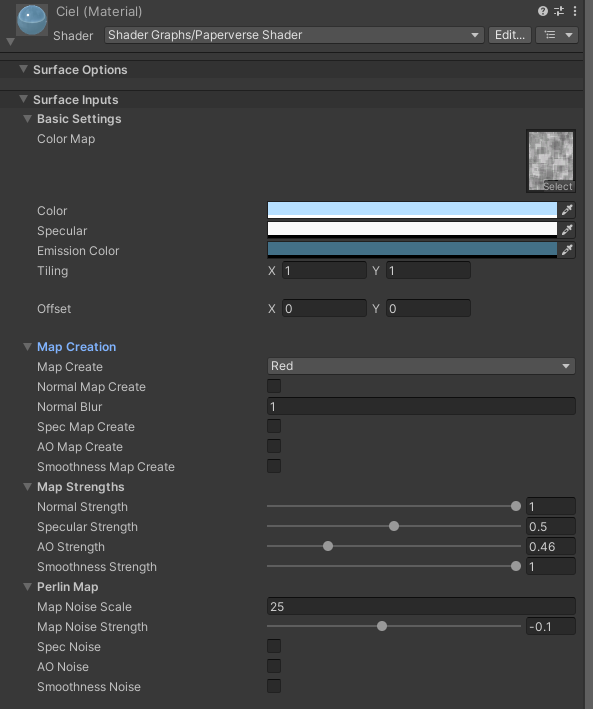This screenshot has width=593, height=709.
Task: Open the Map Create Red dropdown
Action: (x=421, y=366)
